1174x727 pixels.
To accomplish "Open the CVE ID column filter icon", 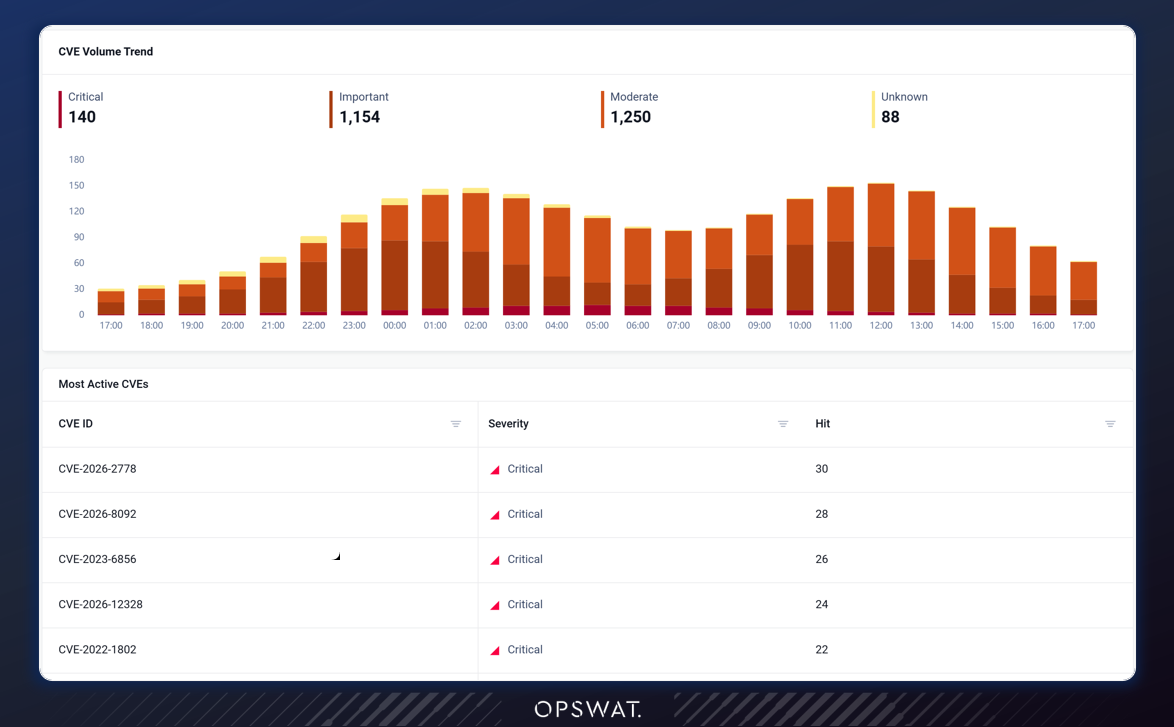I will [x=455, y=424].
